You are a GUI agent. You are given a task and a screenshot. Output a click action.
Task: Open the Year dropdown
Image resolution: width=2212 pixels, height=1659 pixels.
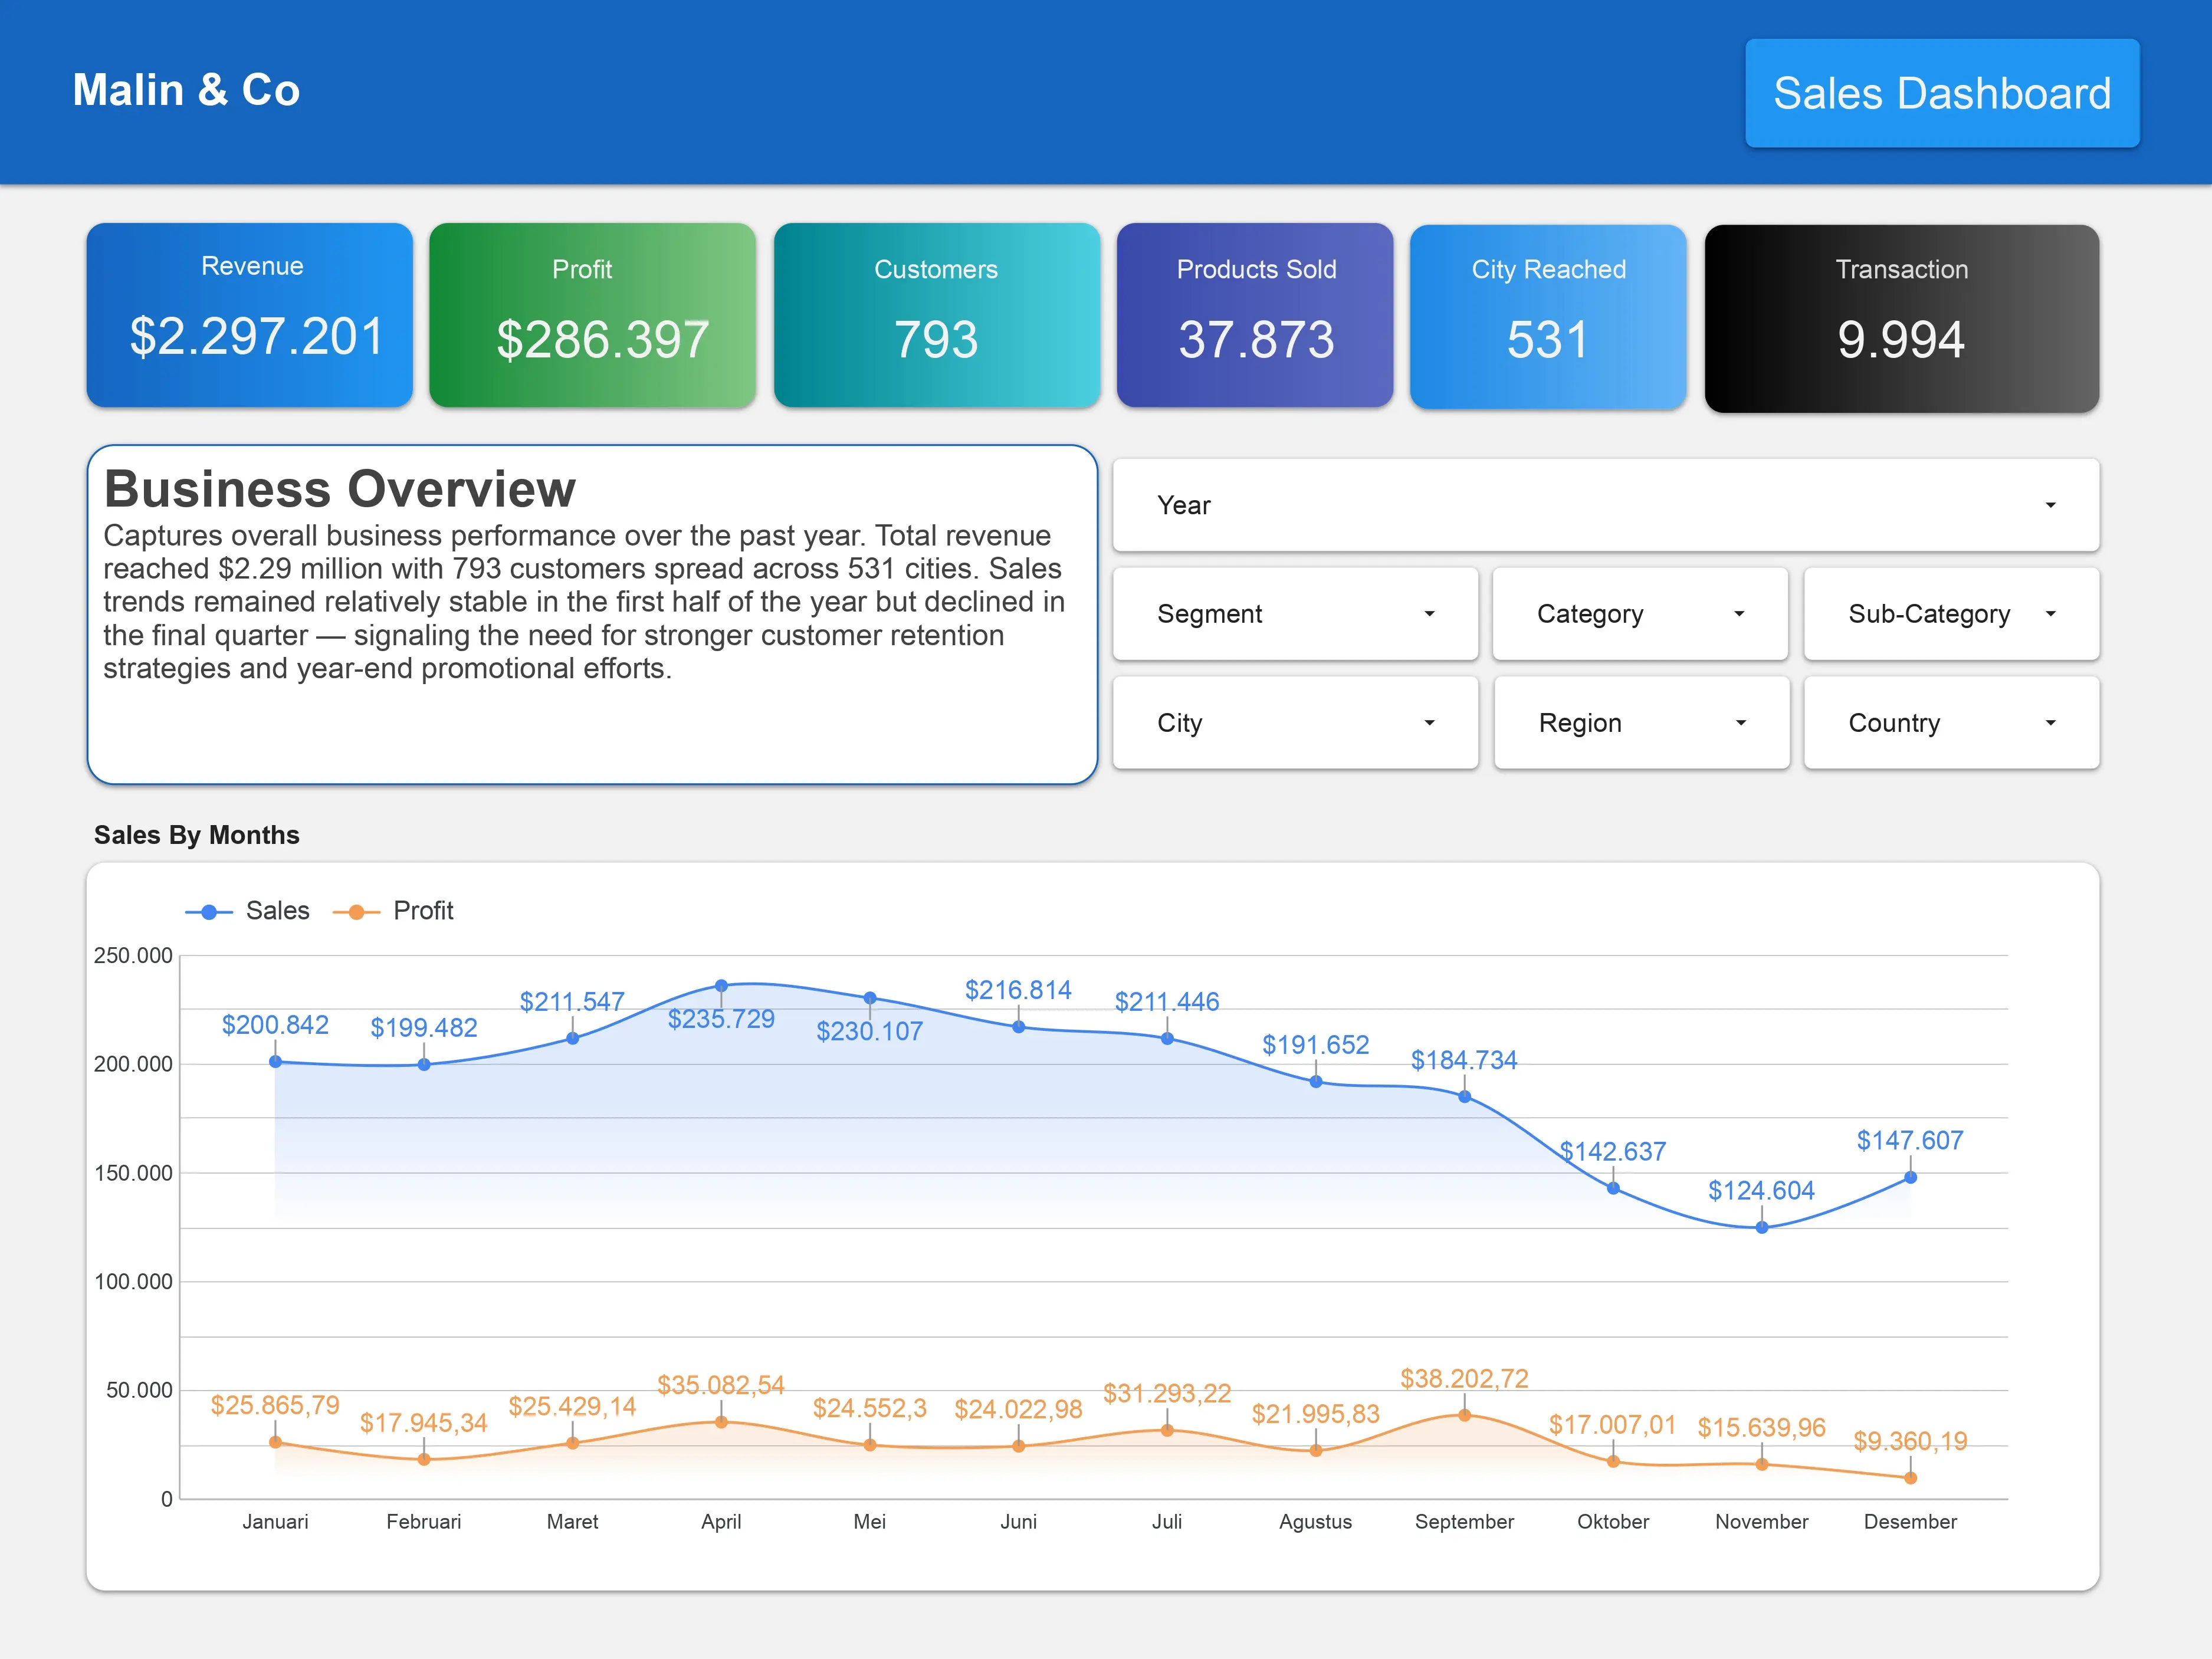click(x=1604, y=506)
